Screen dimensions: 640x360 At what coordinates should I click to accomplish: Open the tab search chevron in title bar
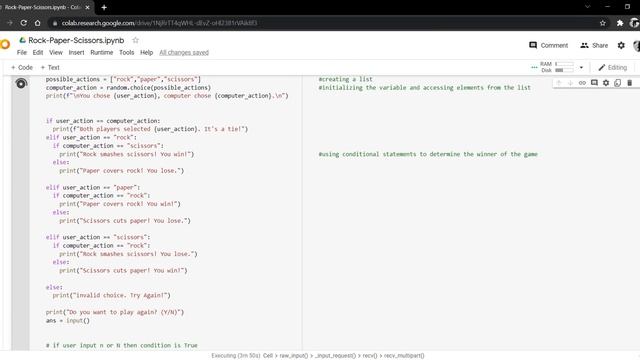587,7
